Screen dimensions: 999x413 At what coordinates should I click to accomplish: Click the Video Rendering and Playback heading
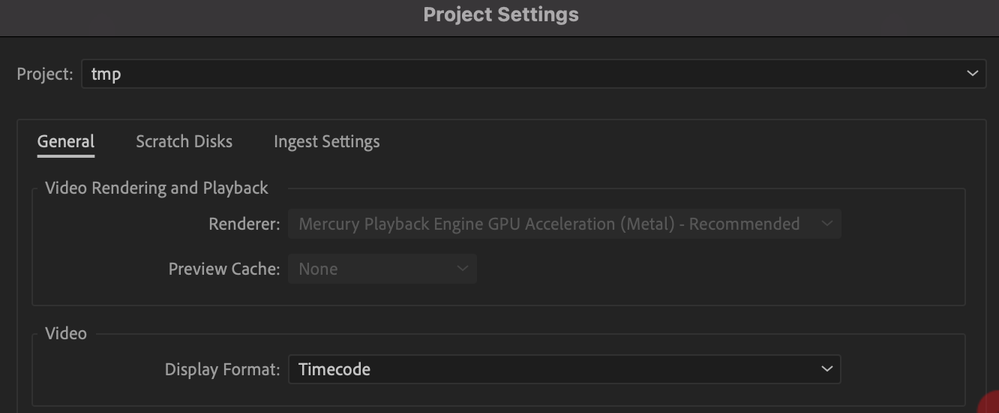(x=157, y=188)
